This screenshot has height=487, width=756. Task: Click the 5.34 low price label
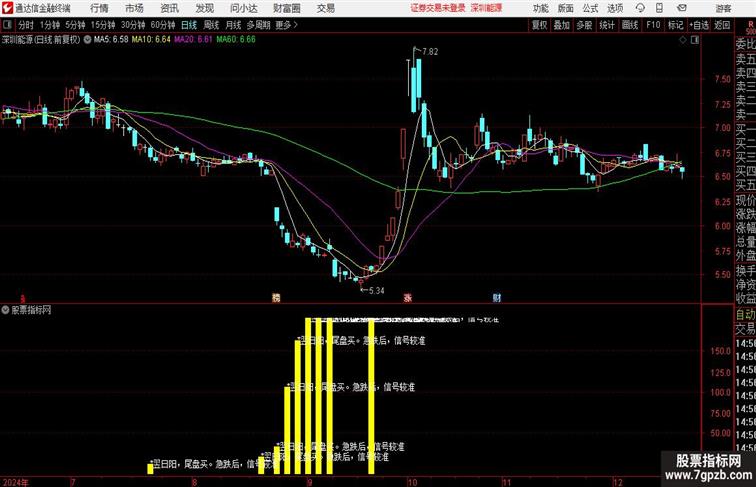coord(376,290)
